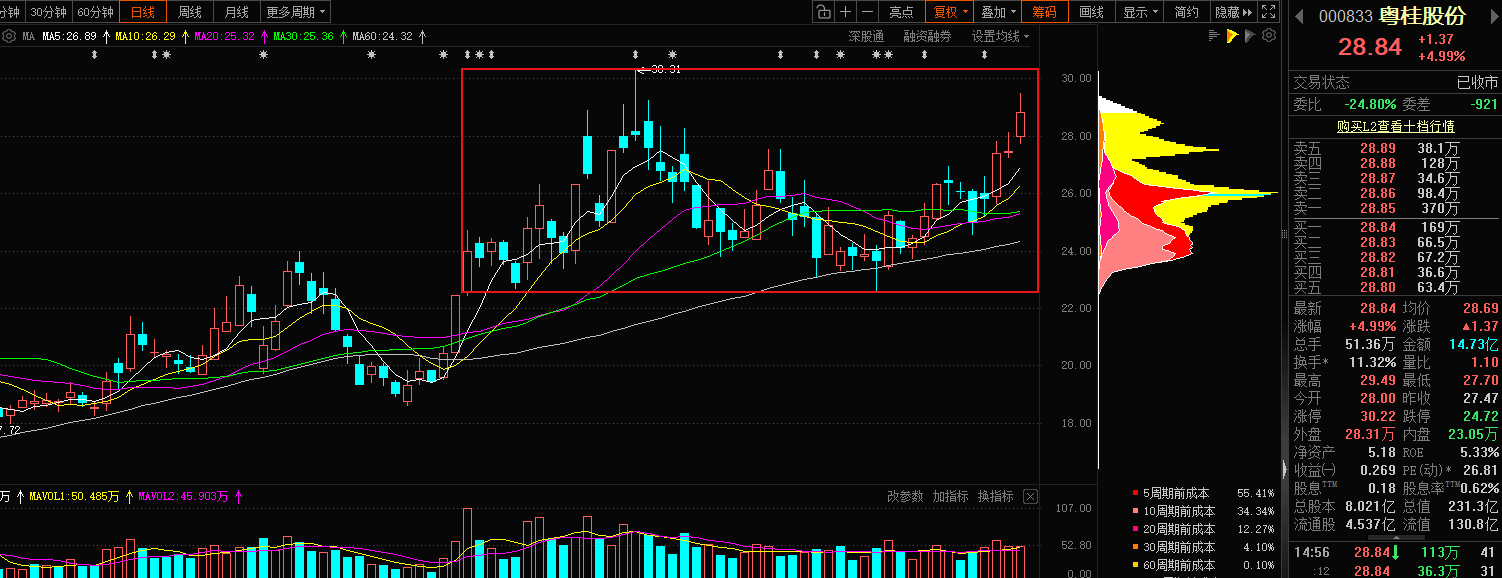The height and width of the screenshot is (578, 1502).
Task: Select the 月线 monthly period
Action: (237, 12)
